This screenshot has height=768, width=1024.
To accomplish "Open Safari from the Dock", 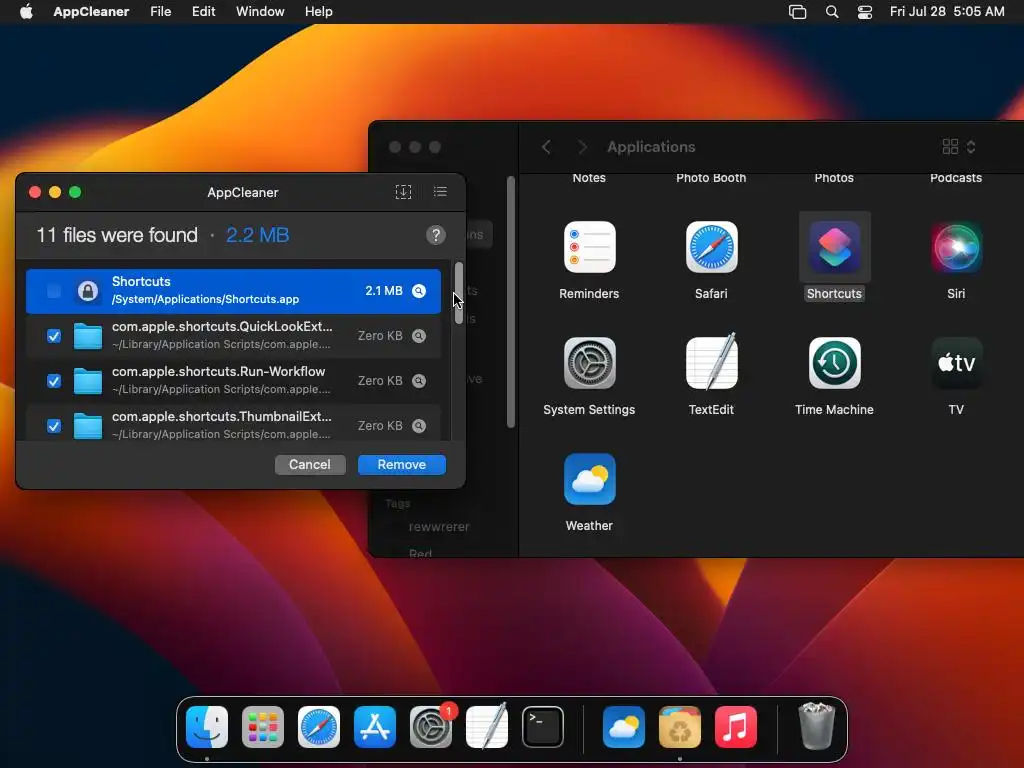I will point(319,727).
